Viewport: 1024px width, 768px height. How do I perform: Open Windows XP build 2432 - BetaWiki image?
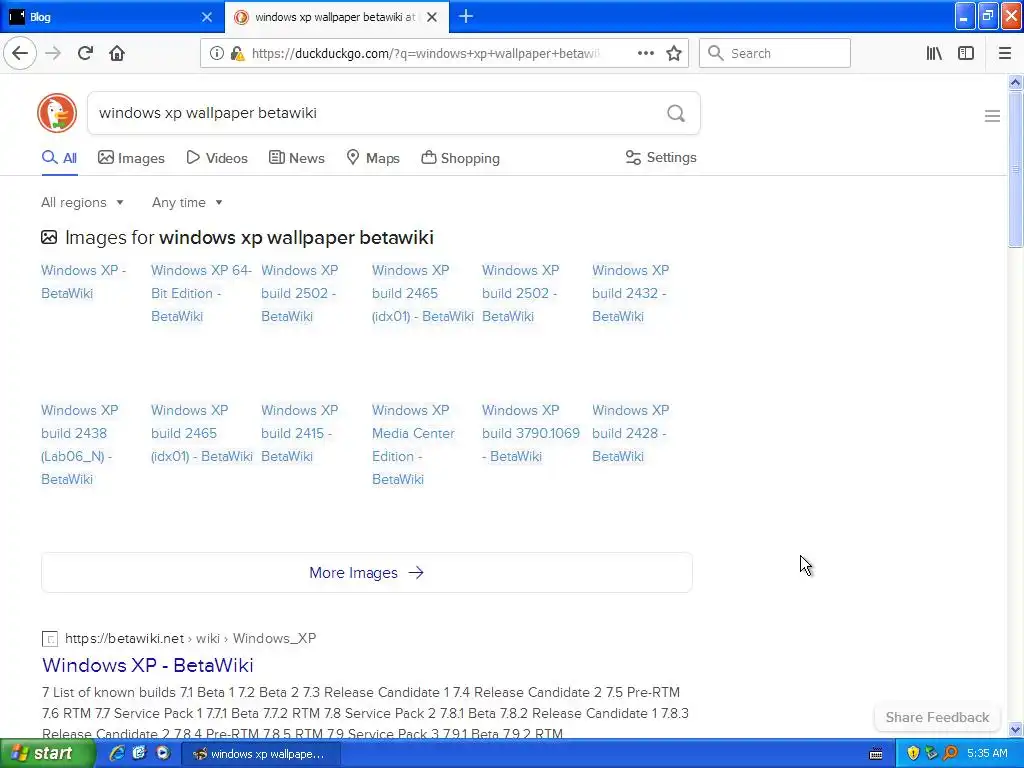coord(631,293)
